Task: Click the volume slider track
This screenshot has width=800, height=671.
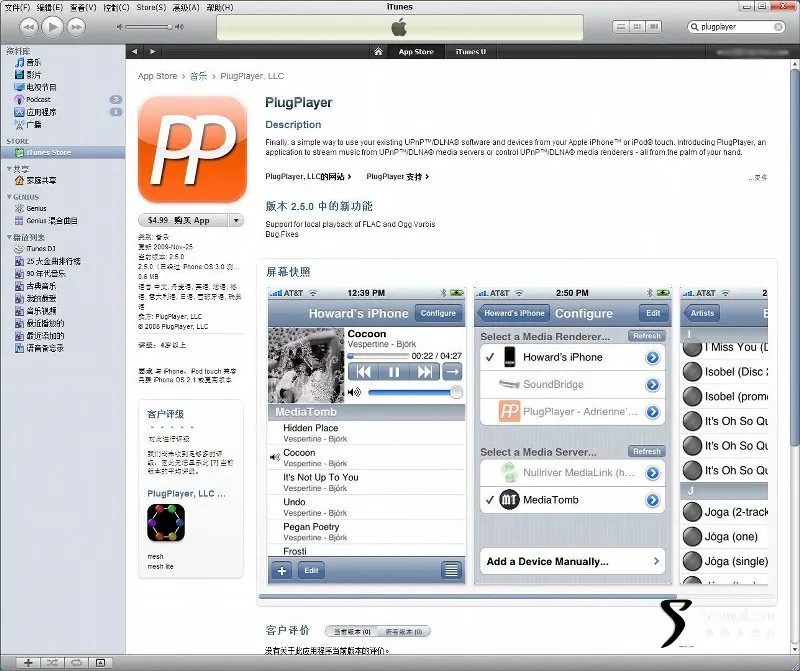Action: point(148,27)
